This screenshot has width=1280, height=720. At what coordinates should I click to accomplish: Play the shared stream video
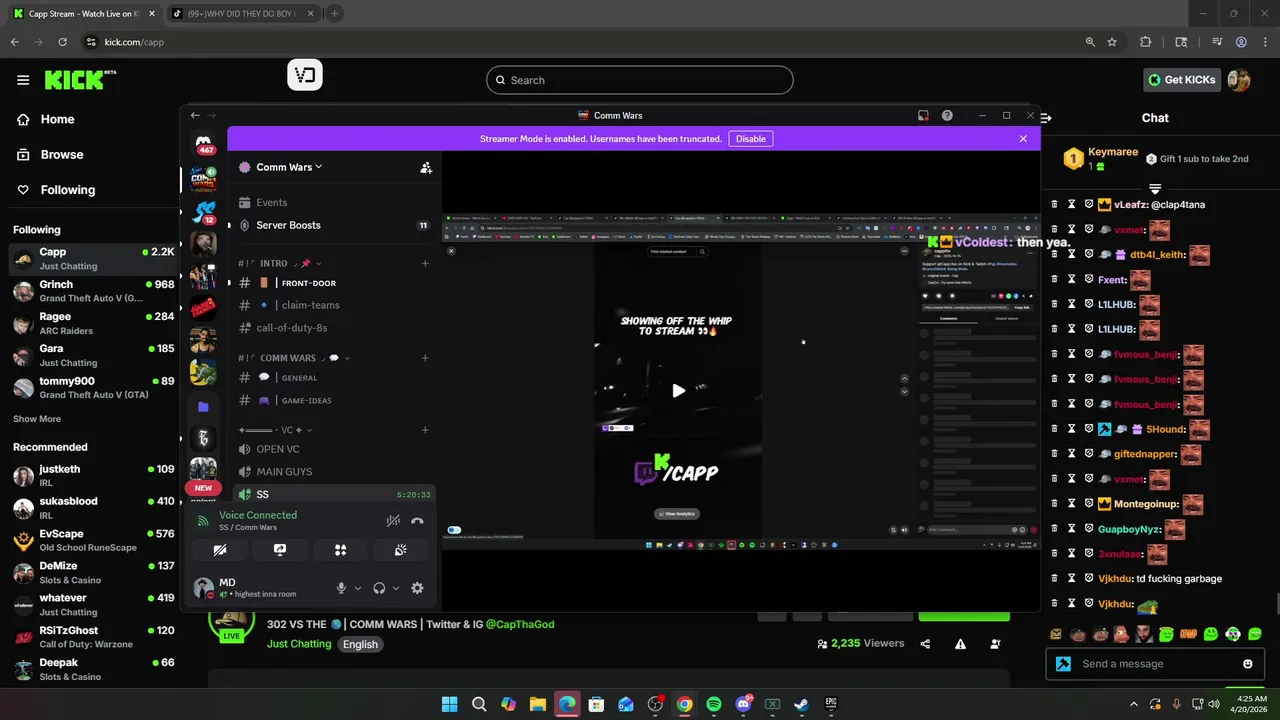[678, 391]
